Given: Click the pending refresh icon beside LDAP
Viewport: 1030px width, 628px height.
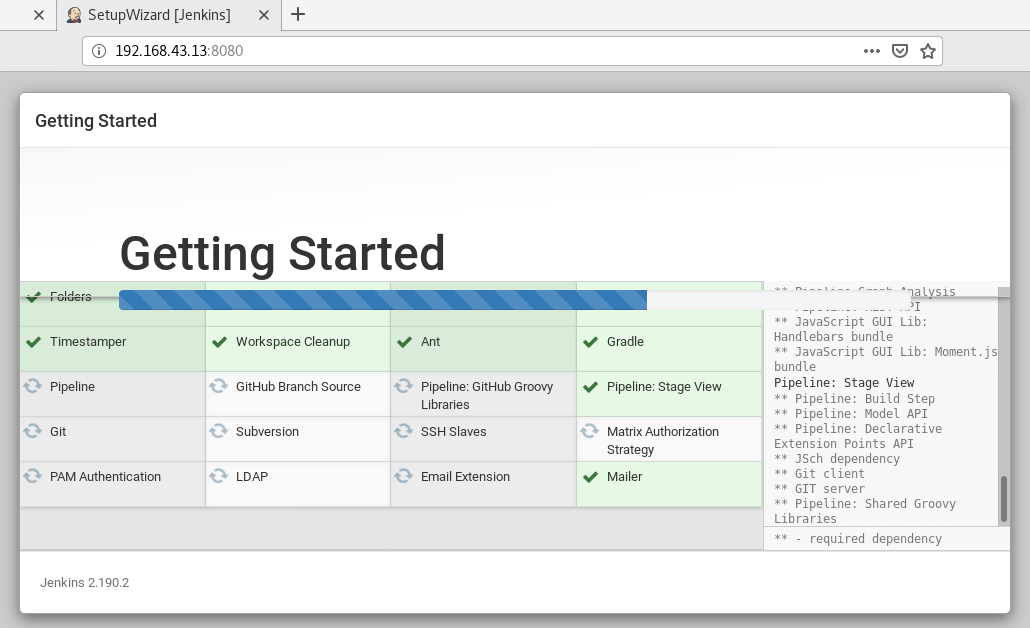Looking at the screenshot, I should [x=219, y=476].
